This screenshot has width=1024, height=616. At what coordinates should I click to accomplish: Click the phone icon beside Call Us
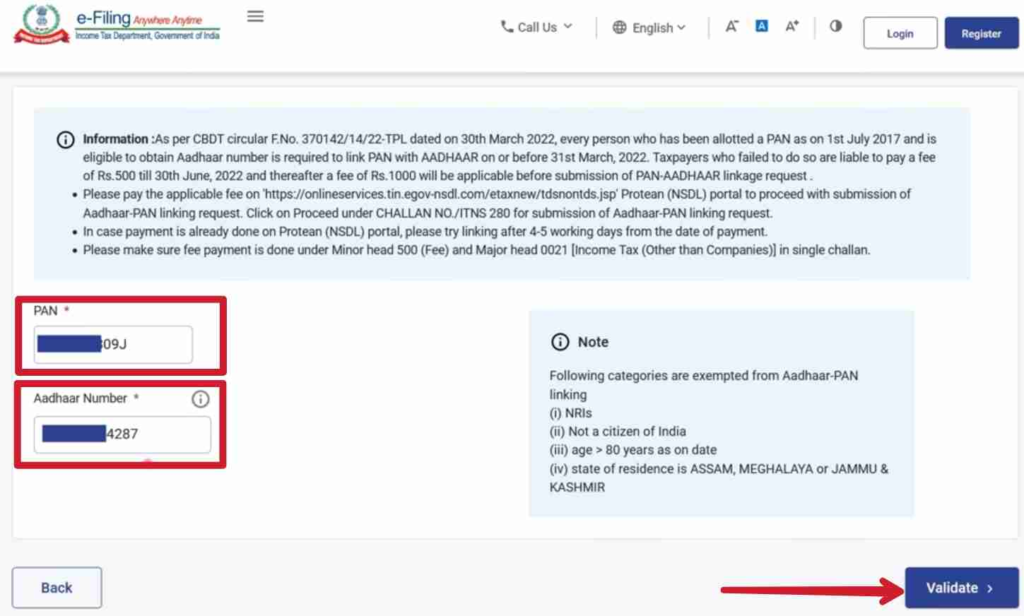click(x=507, y=27)
